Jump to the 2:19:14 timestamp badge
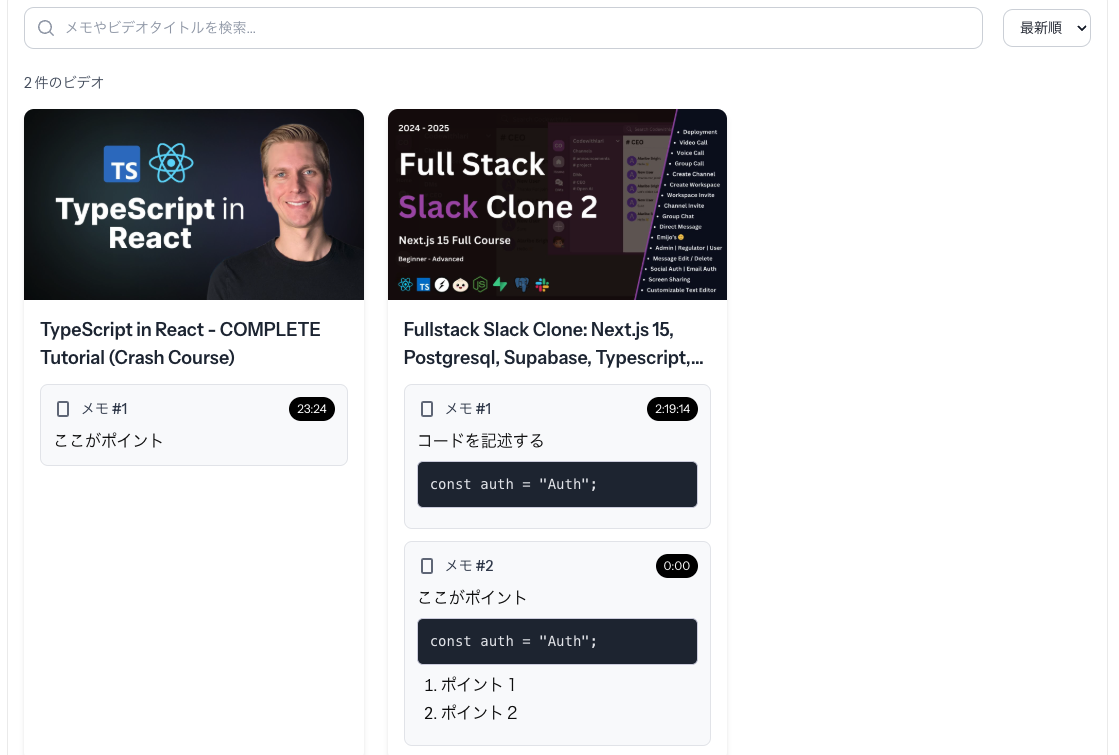Viewport: 1119px width, 755px height. (673, 409)
